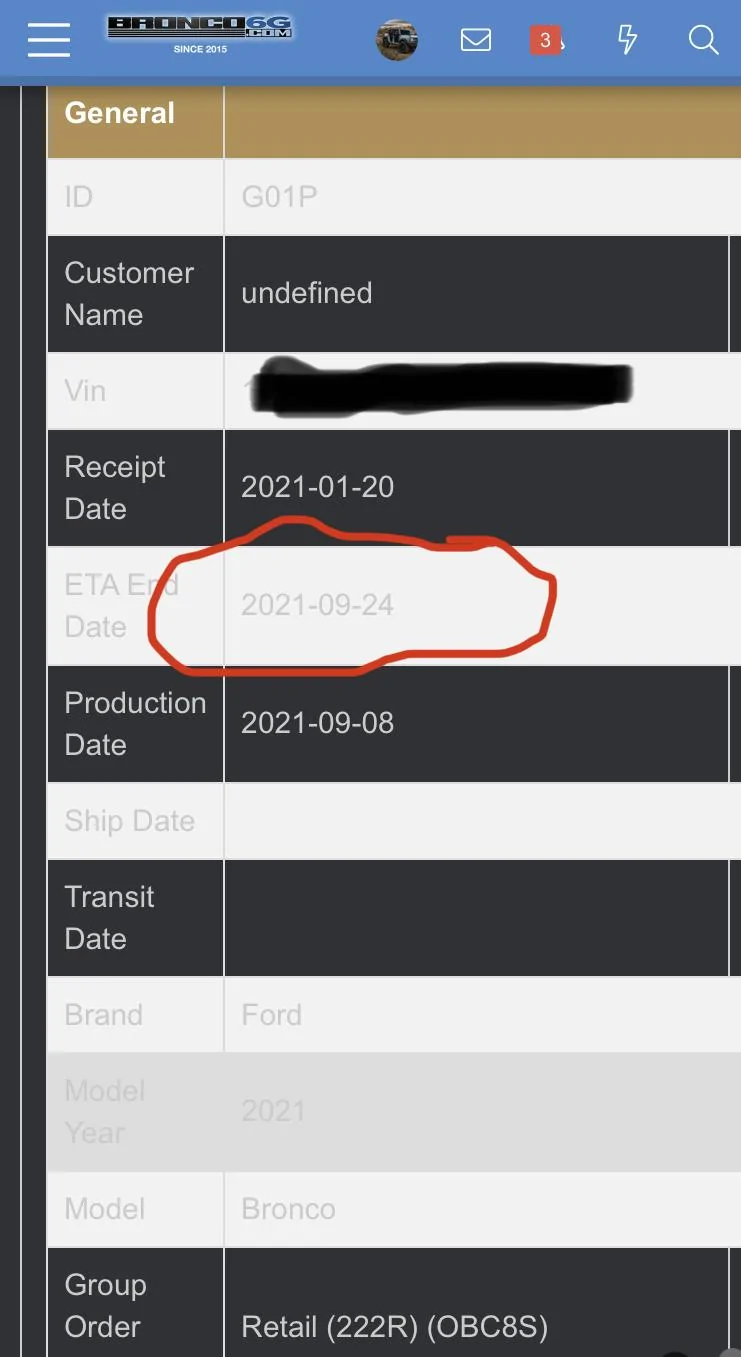Go to the Bronco6G home logo

pos(200,34)
